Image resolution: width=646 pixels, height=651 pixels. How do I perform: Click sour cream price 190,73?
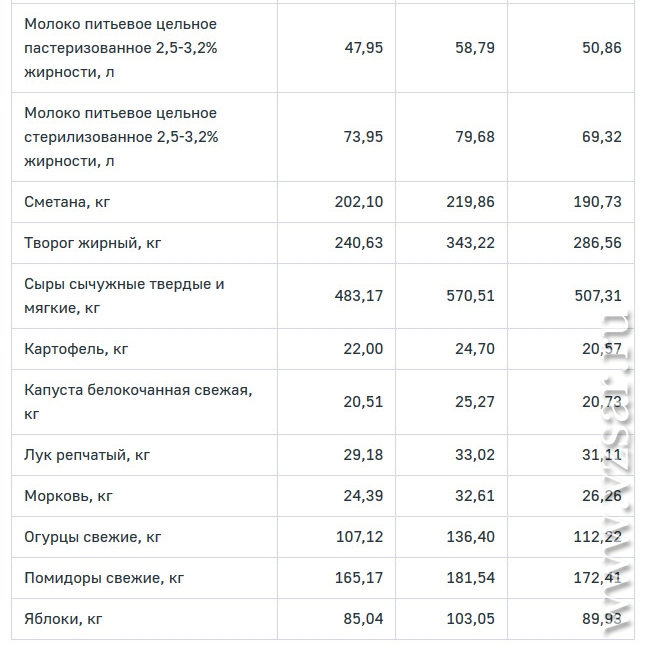pyautogui.click(x=597, y=202)
